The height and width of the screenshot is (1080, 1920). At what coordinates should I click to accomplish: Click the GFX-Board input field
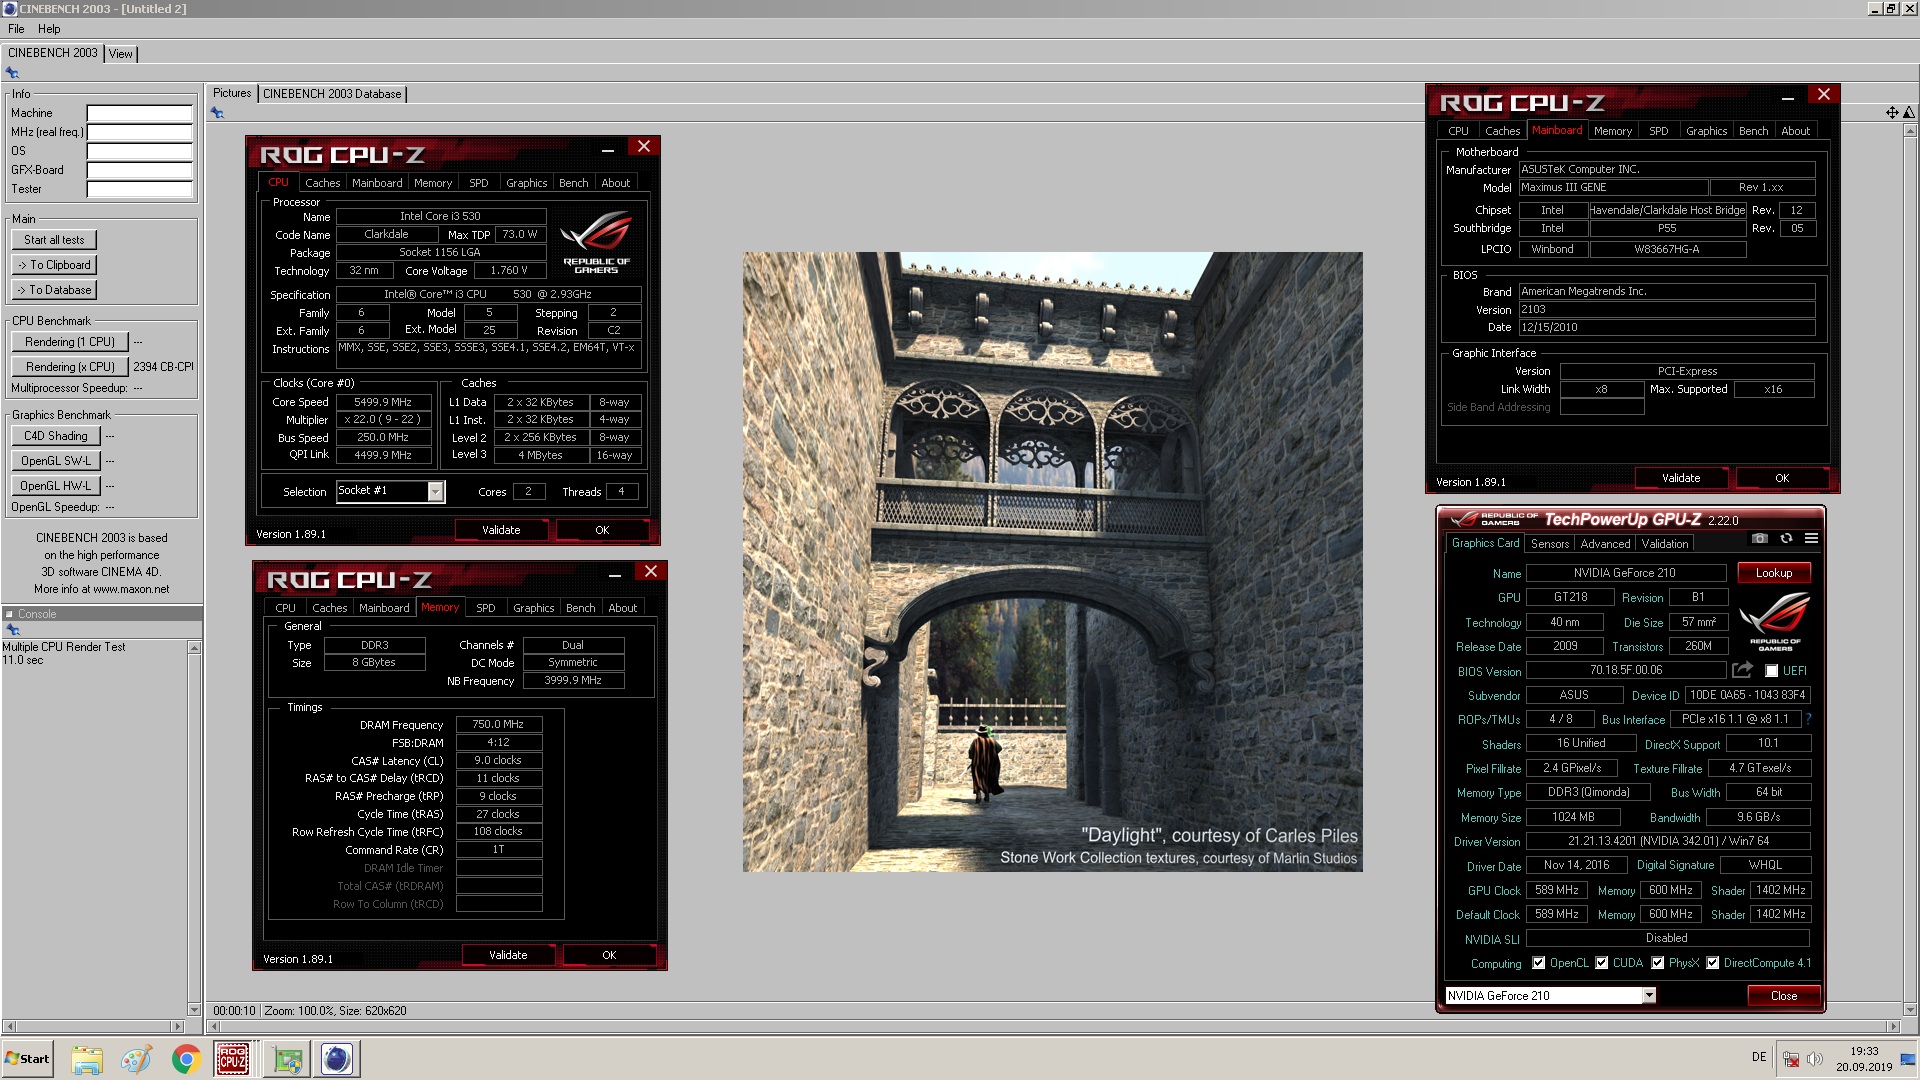139,170
